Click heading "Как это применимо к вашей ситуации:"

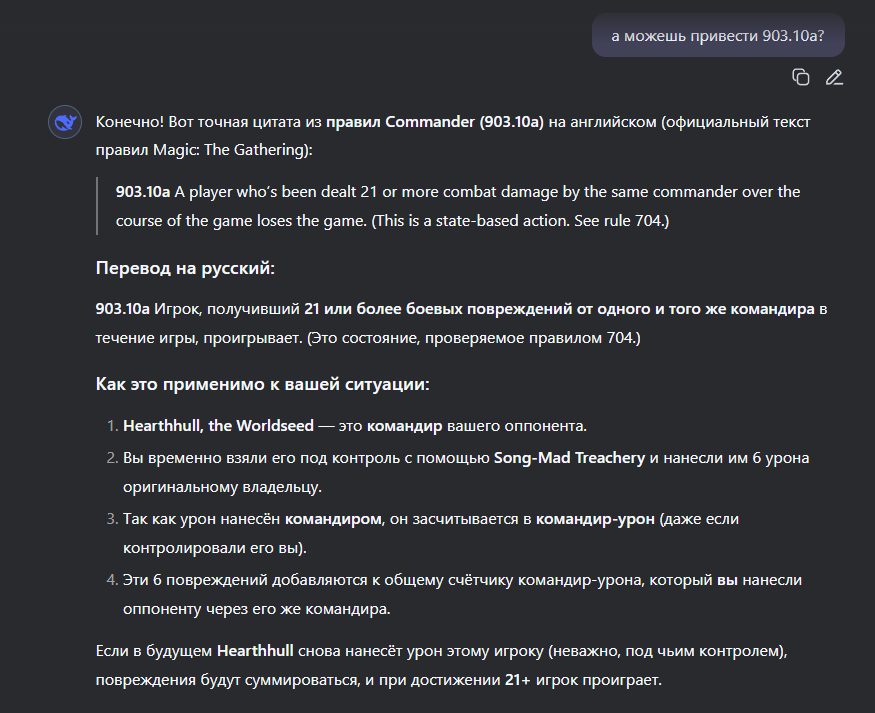(x=263, y=384)
